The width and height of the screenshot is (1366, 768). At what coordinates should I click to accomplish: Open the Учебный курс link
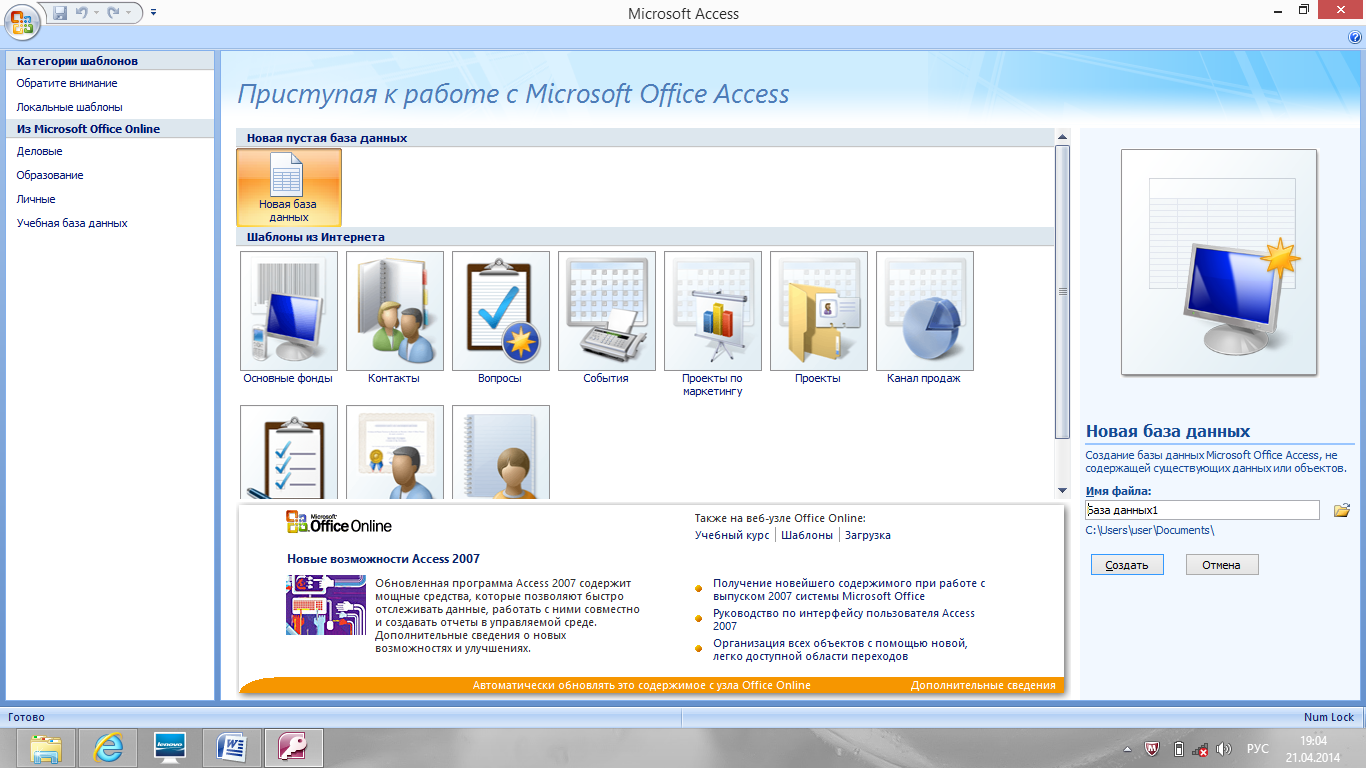(732, 535)
